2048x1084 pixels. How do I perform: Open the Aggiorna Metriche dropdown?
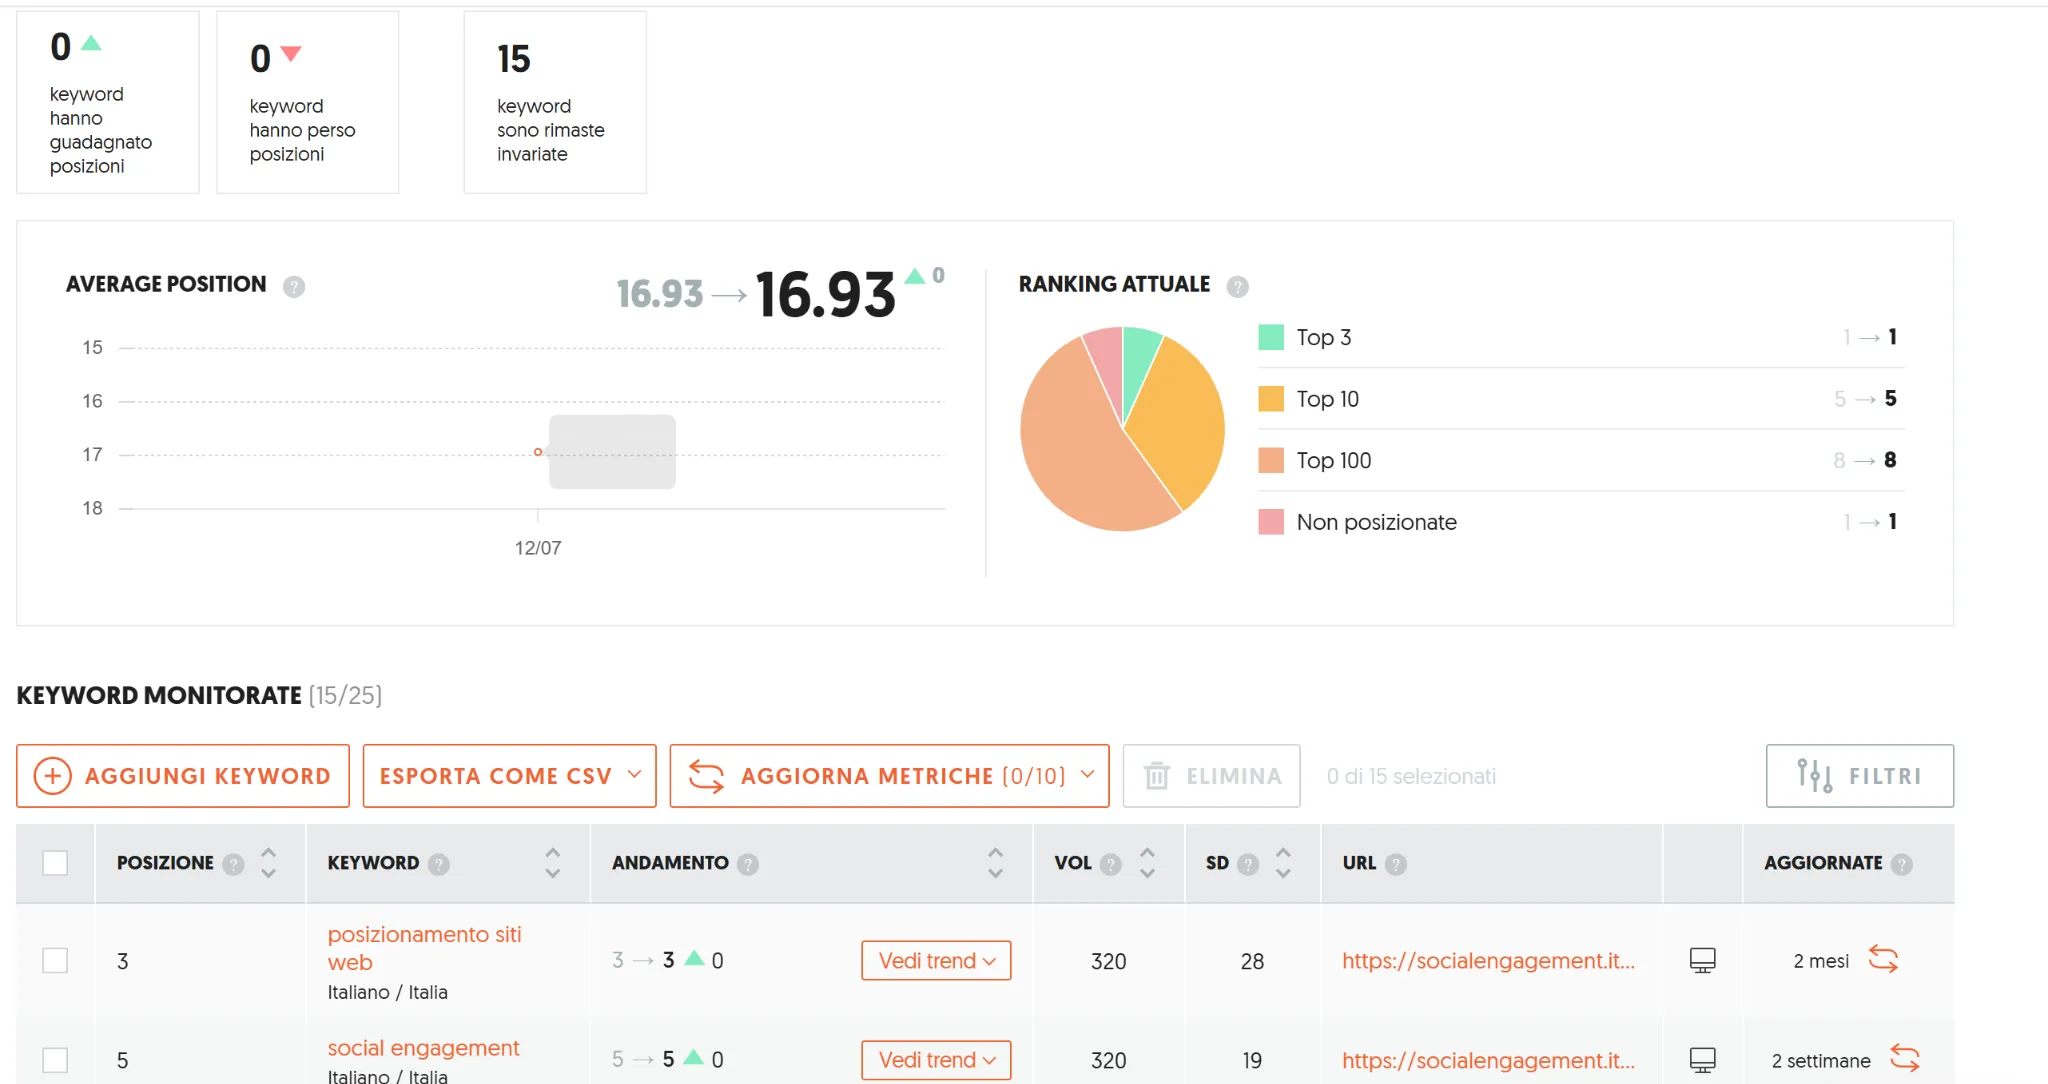889,776
